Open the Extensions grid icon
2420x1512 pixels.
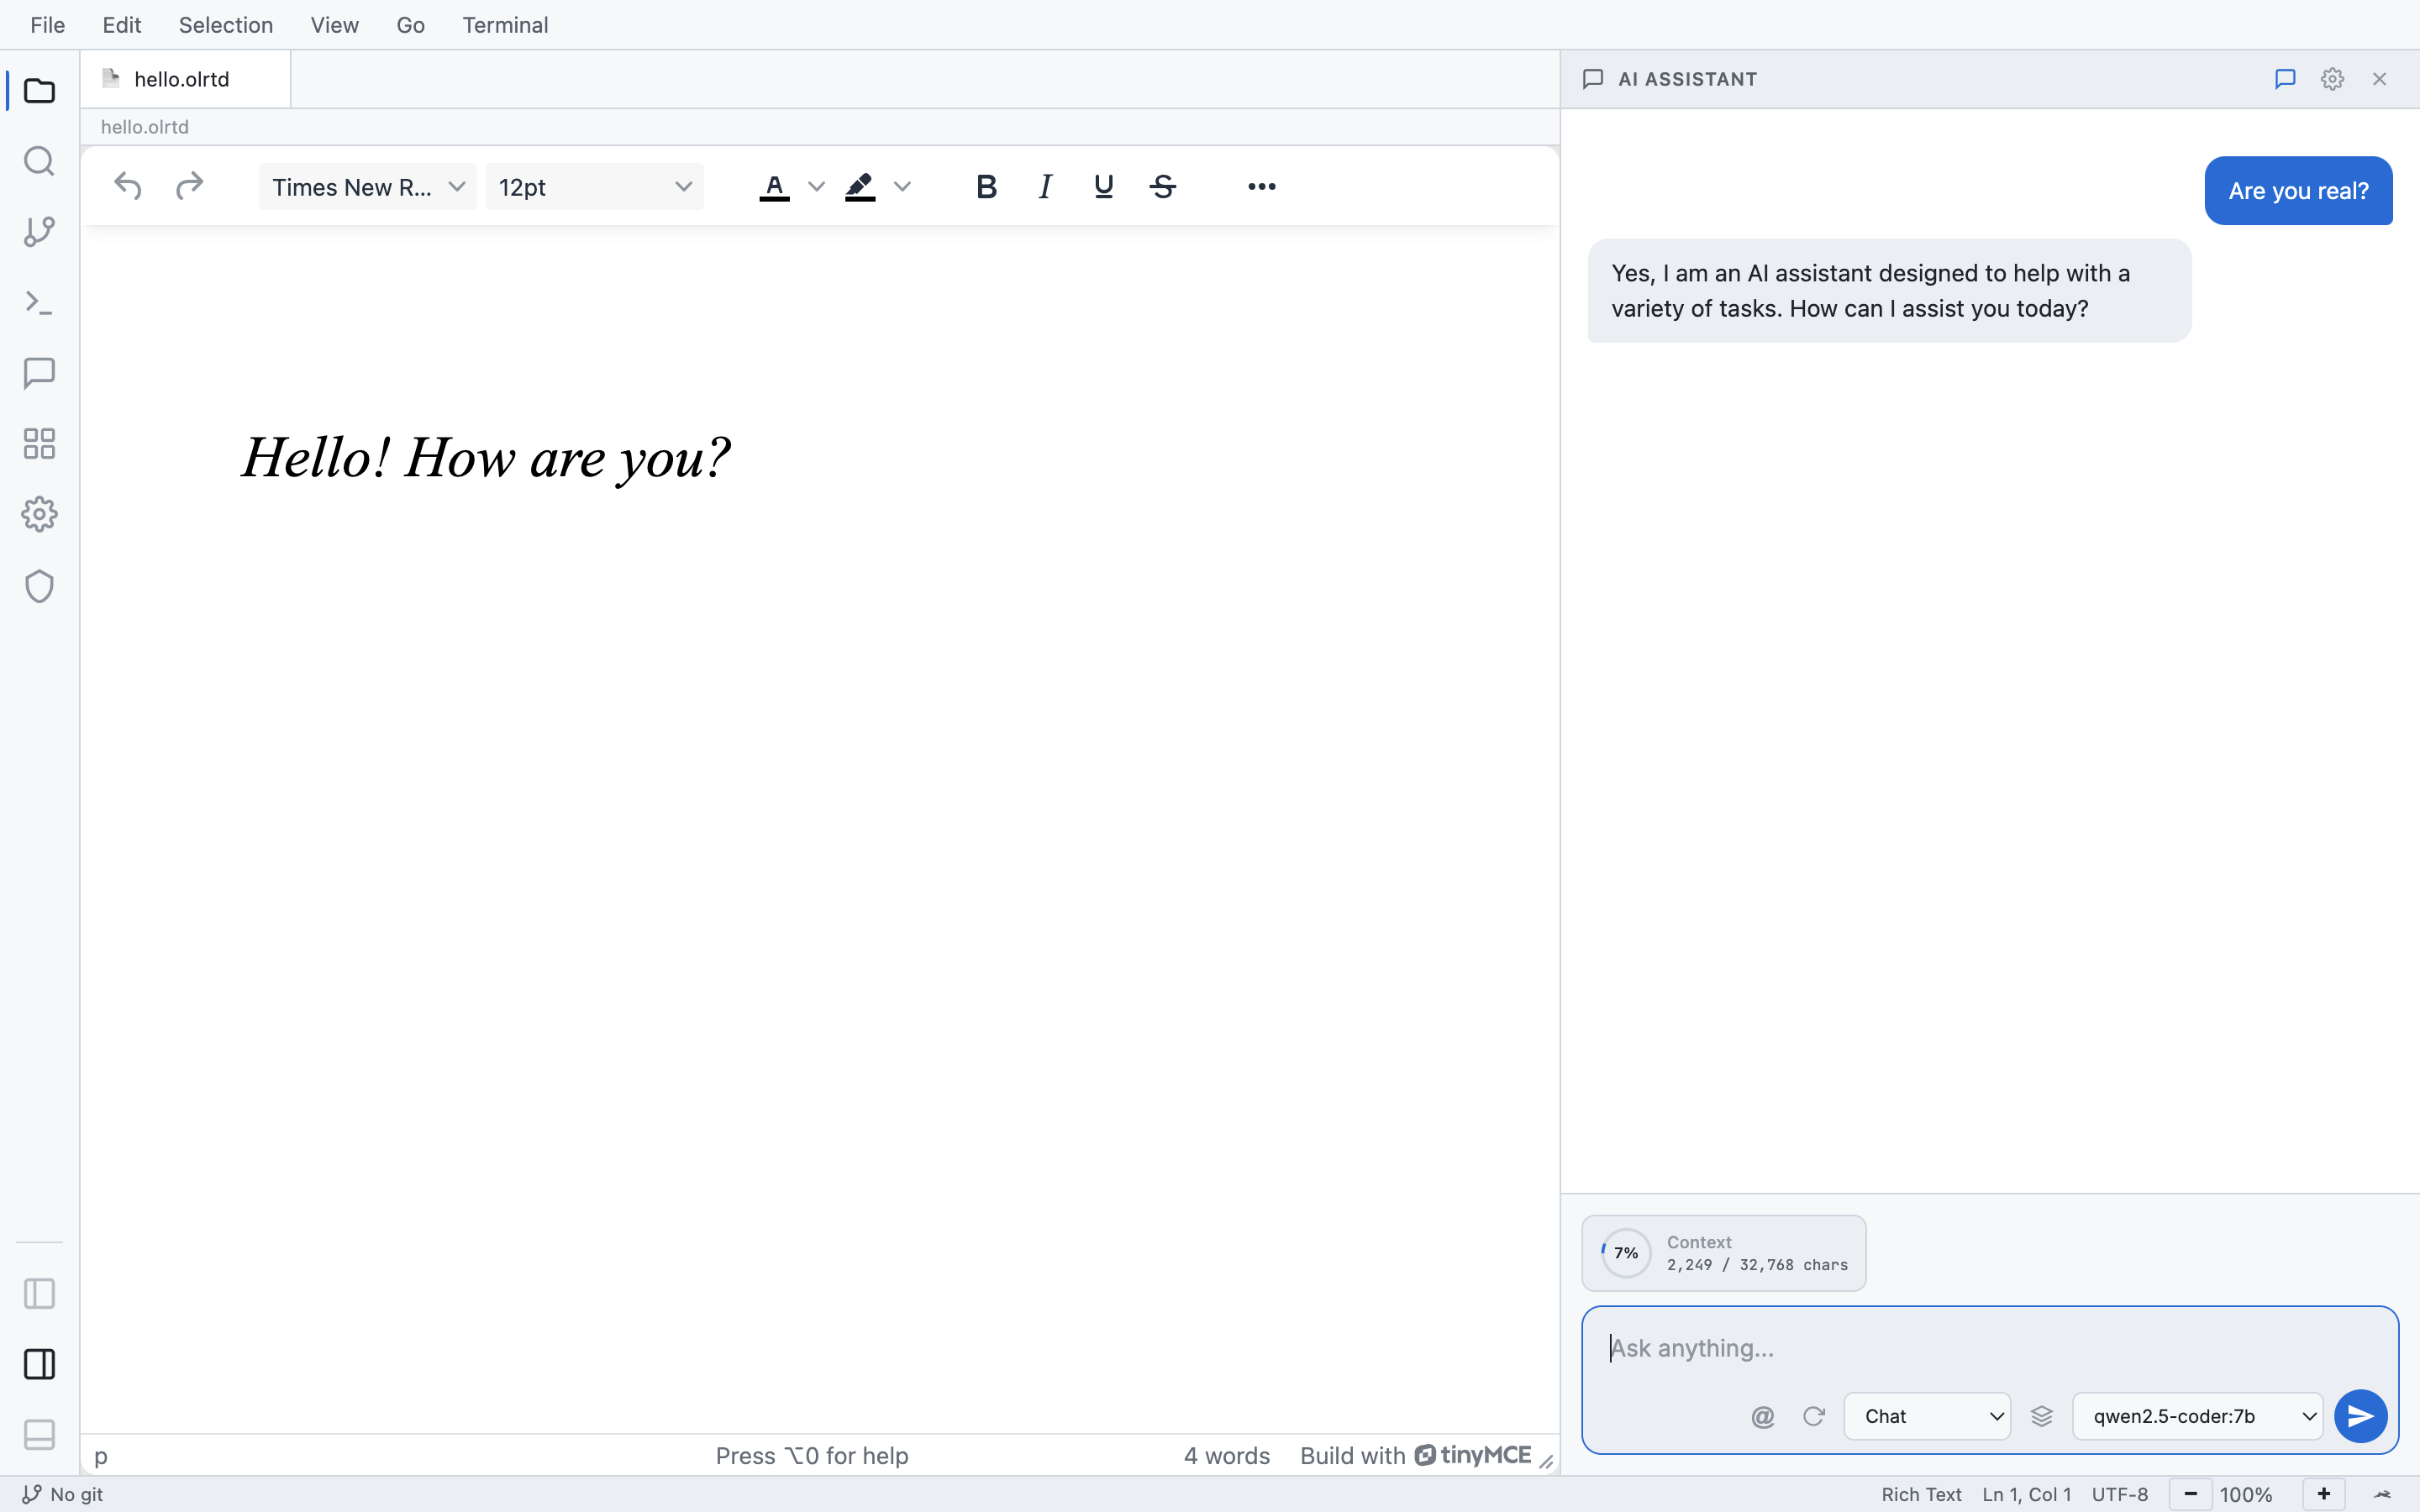pos(39,443)
